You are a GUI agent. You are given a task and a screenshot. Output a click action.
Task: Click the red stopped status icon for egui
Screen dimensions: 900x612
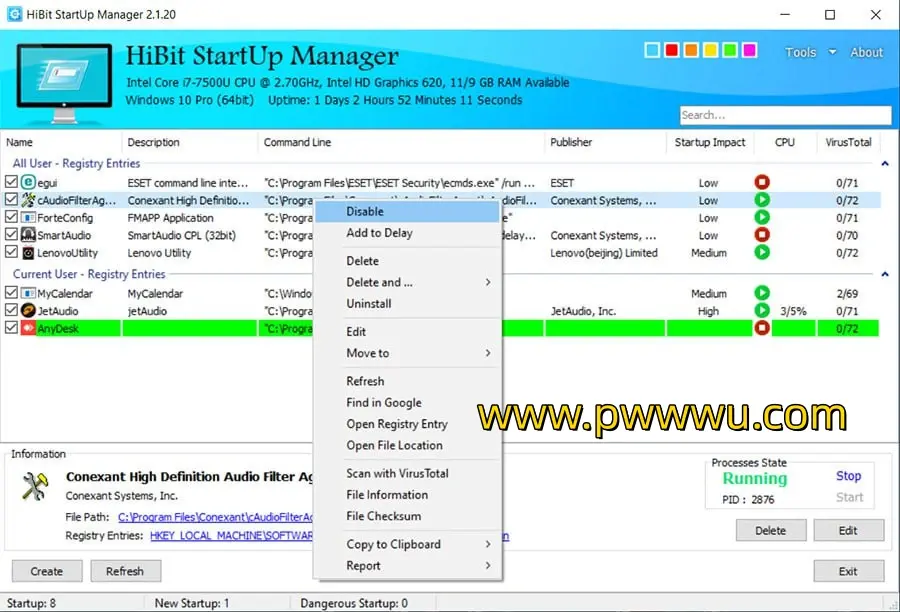pos(762,183)
